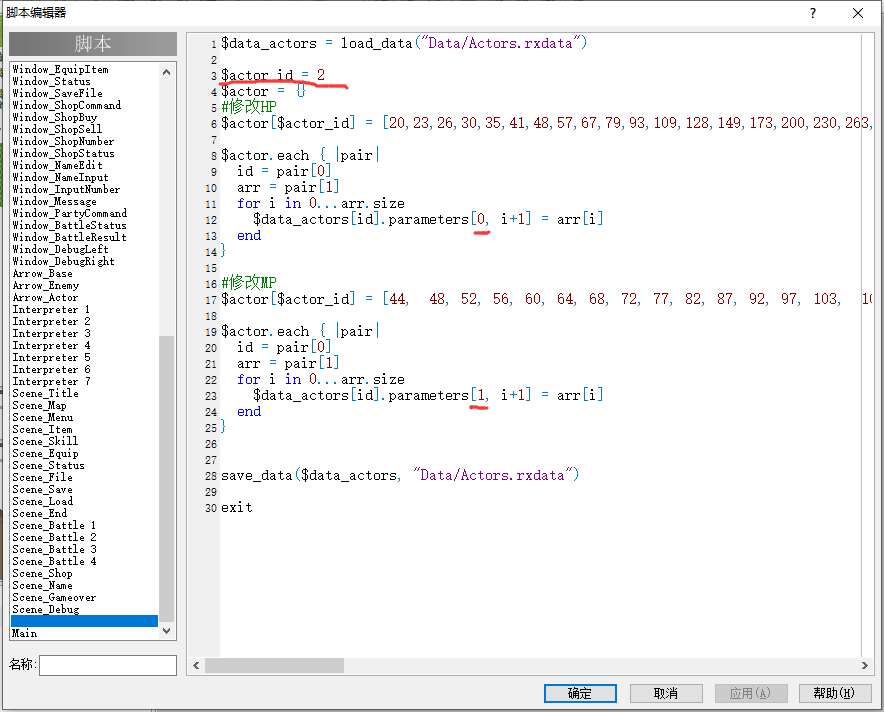Select the Window_SaveFile script

point(58,93)
